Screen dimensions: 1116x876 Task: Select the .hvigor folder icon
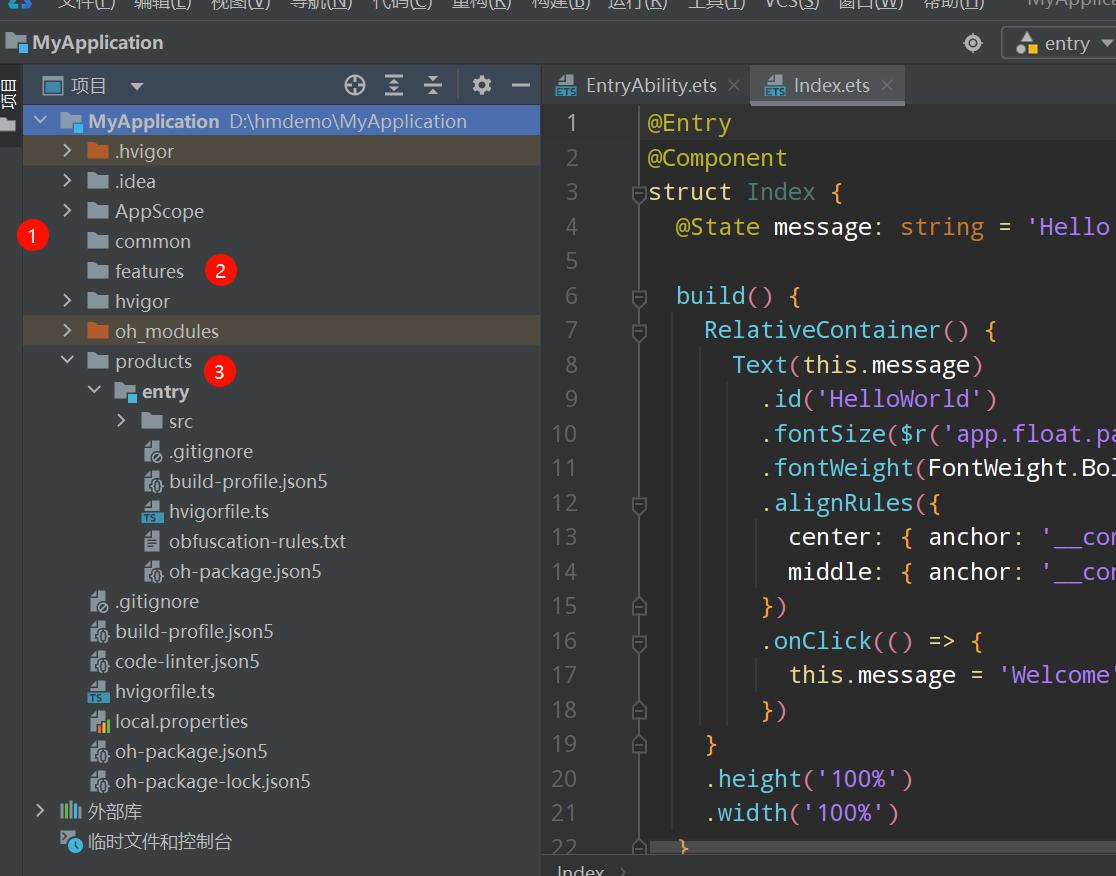coord(98,151)
